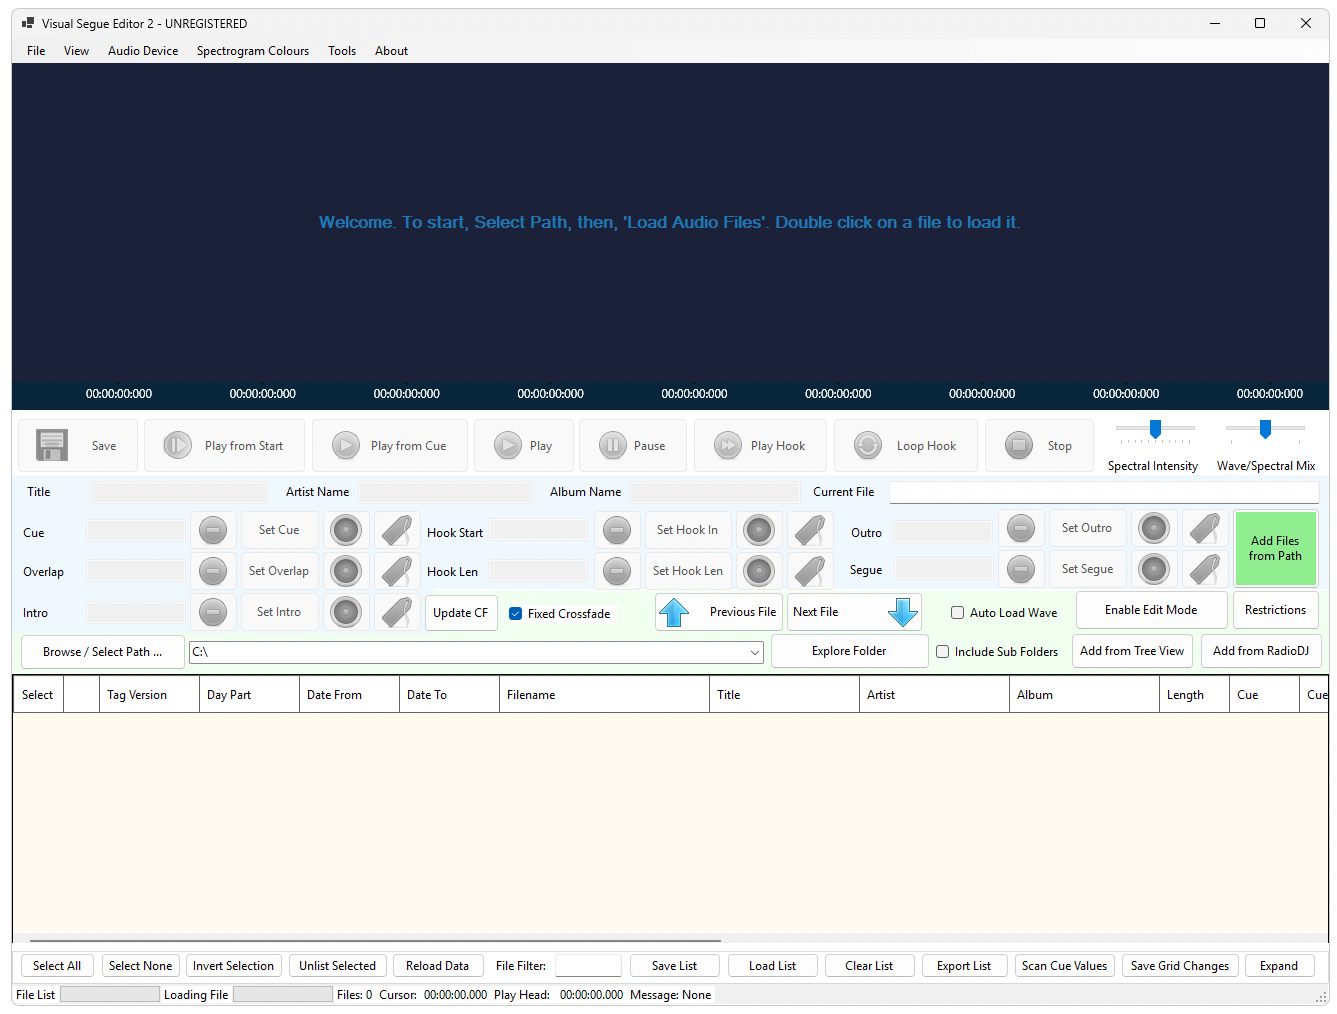Open the View menu
Image resolution: width=1337 pixels, height=1014 pixels.
pyautogui.click(x=76, y=51)
